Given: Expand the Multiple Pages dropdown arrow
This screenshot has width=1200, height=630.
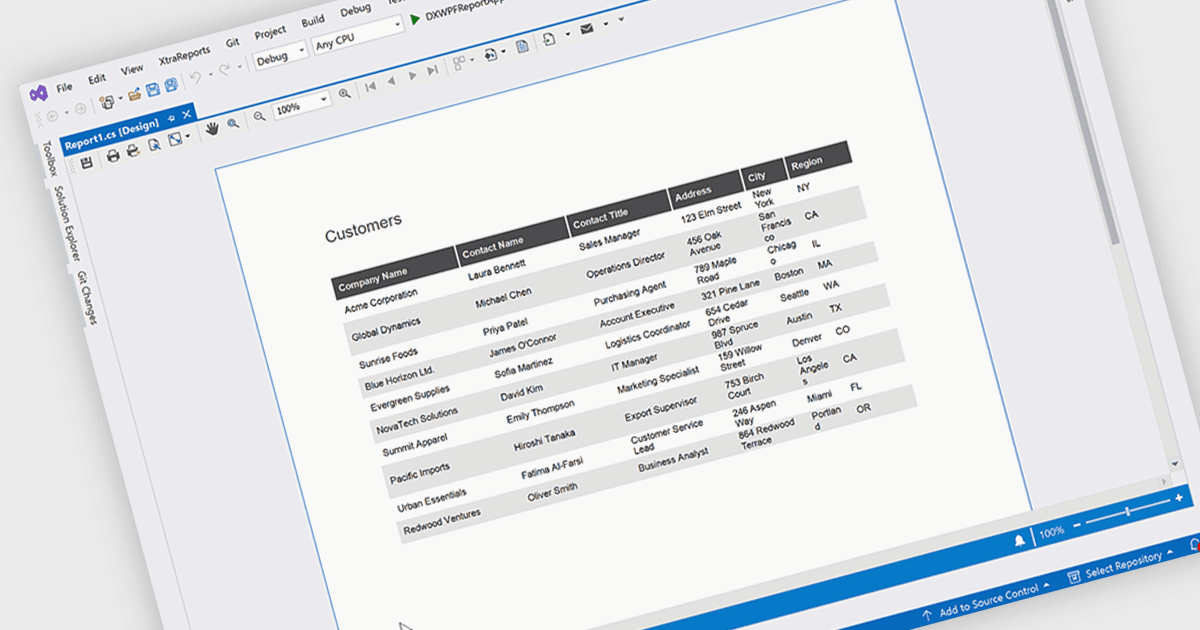Looking at the screenshot, I should tap(472, 60).
